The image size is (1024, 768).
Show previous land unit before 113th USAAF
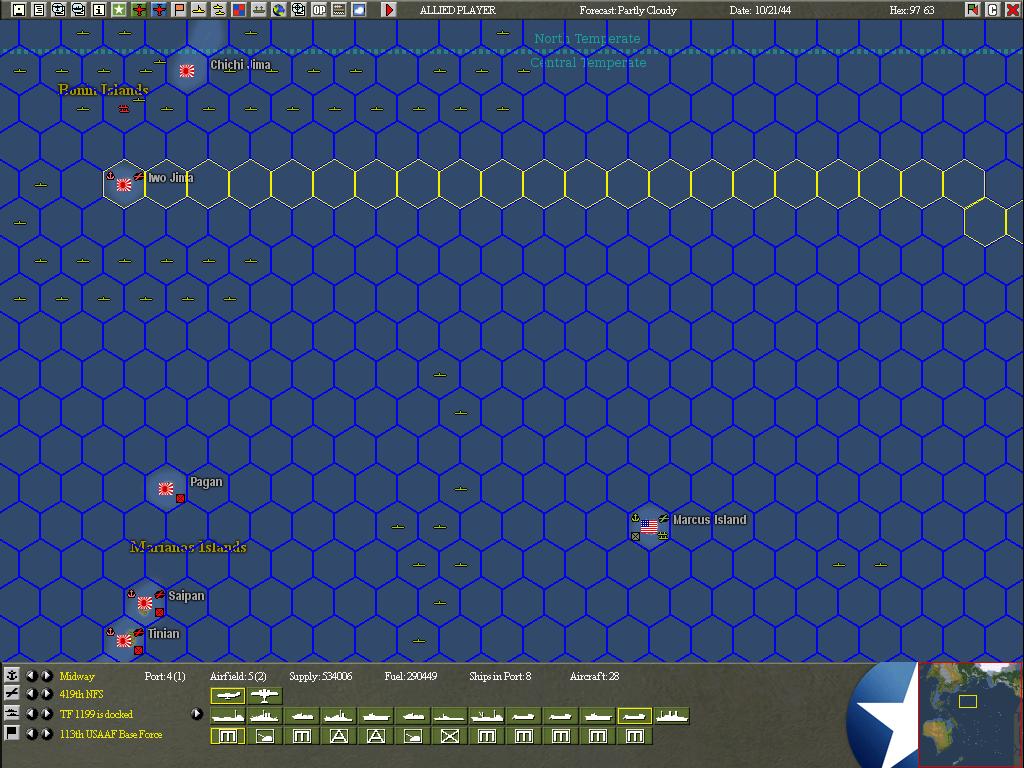[x=31, y=733]
